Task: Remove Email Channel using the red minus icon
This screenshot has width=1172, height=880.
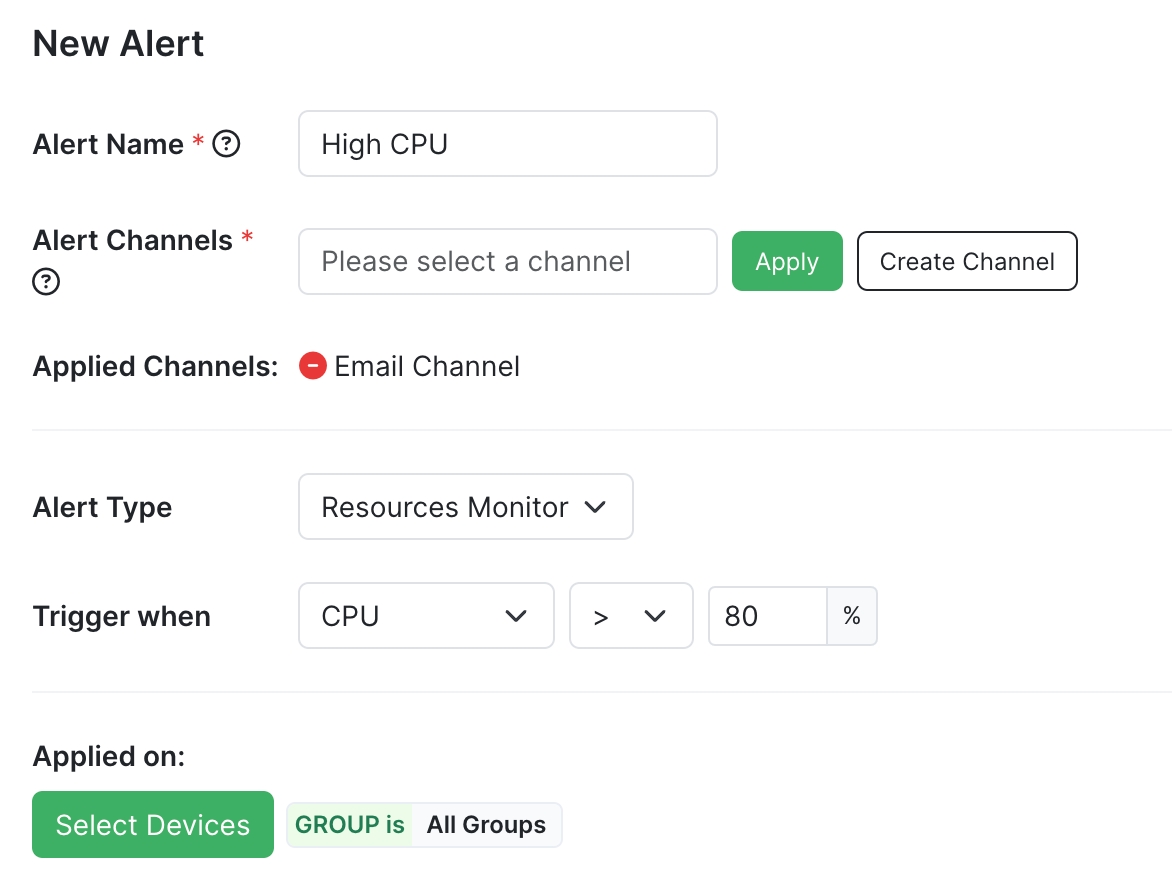Action: (313, 367)
